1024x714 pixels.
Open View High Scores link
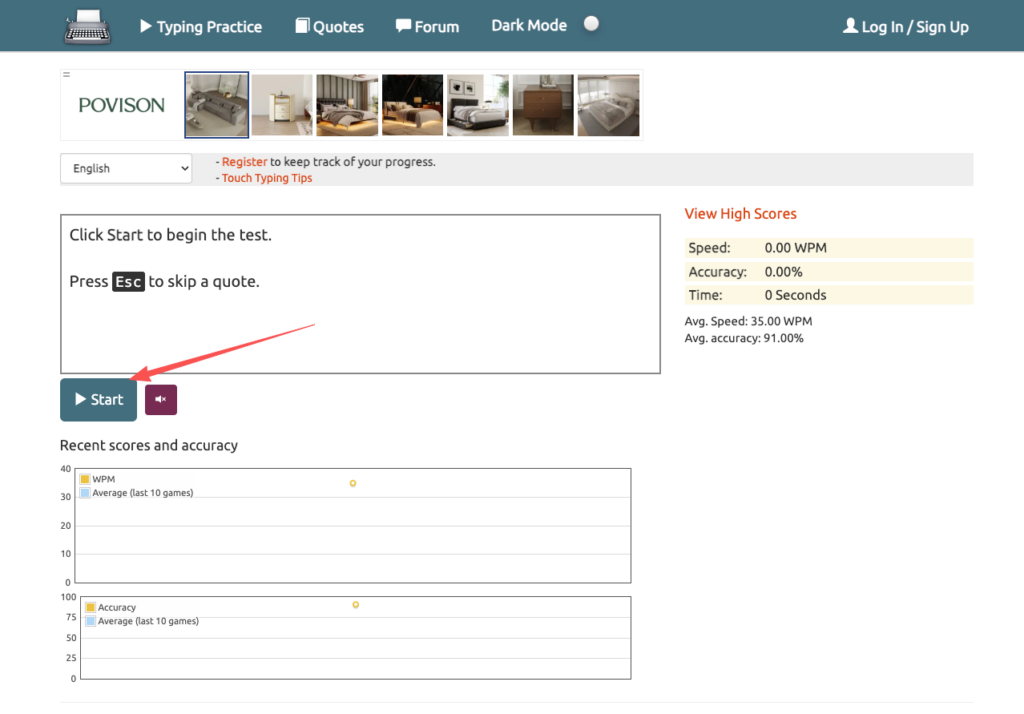740,213
